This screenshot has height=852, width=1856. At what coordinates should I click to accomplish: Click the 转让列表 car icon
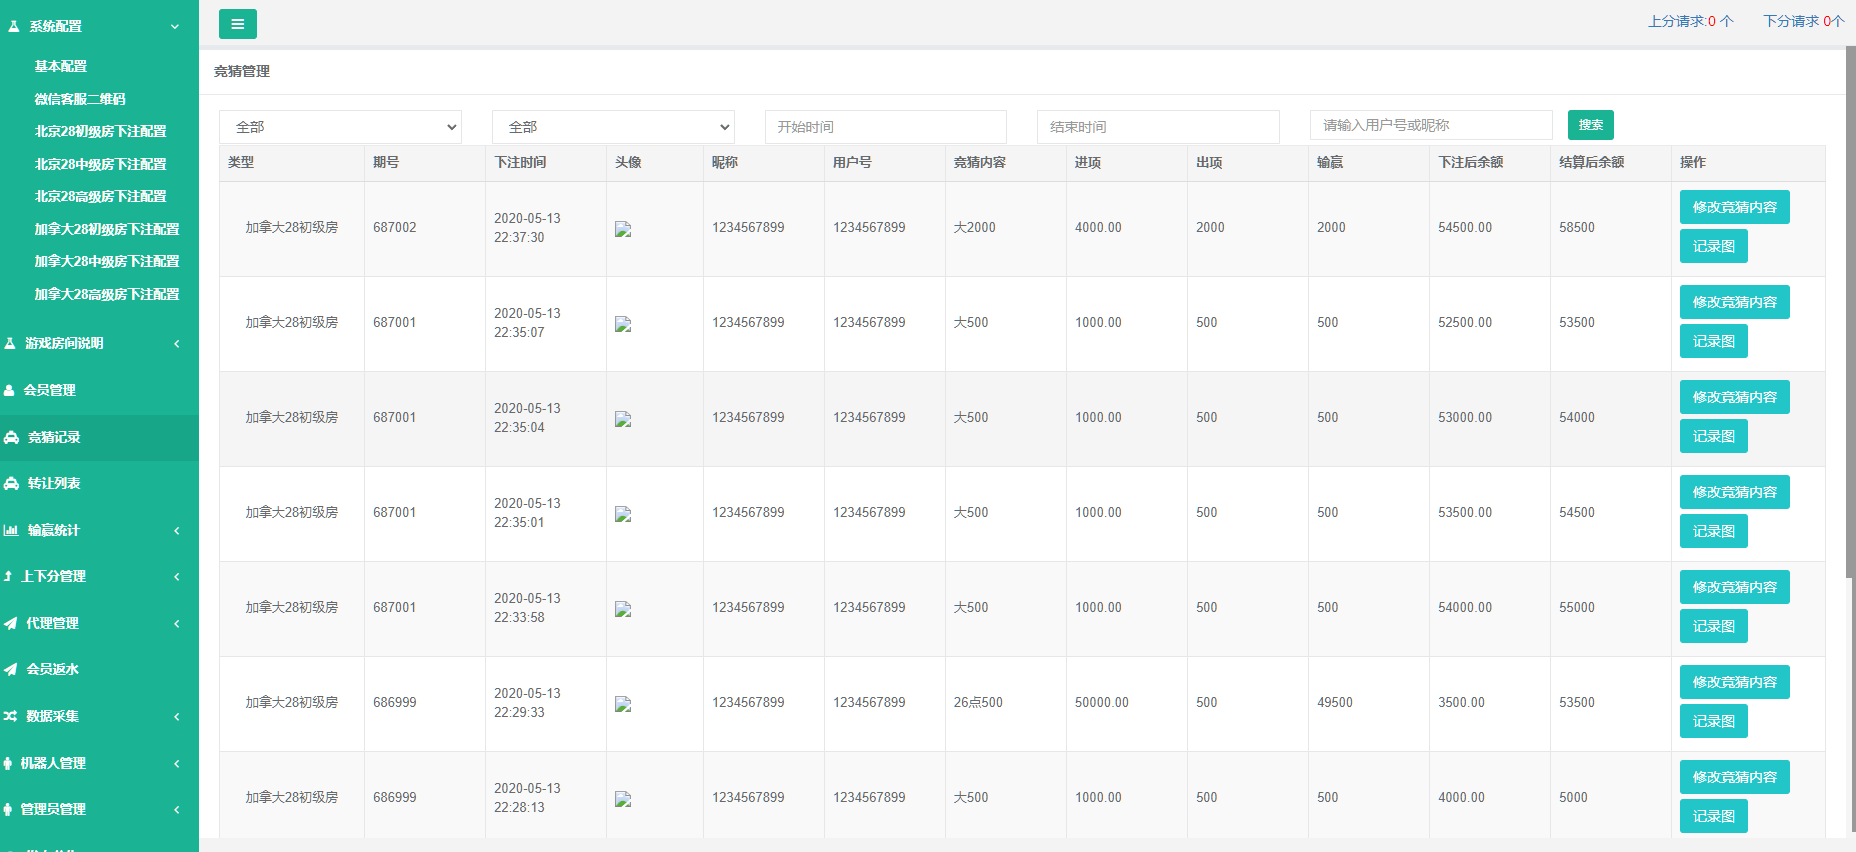click(12, 483)
